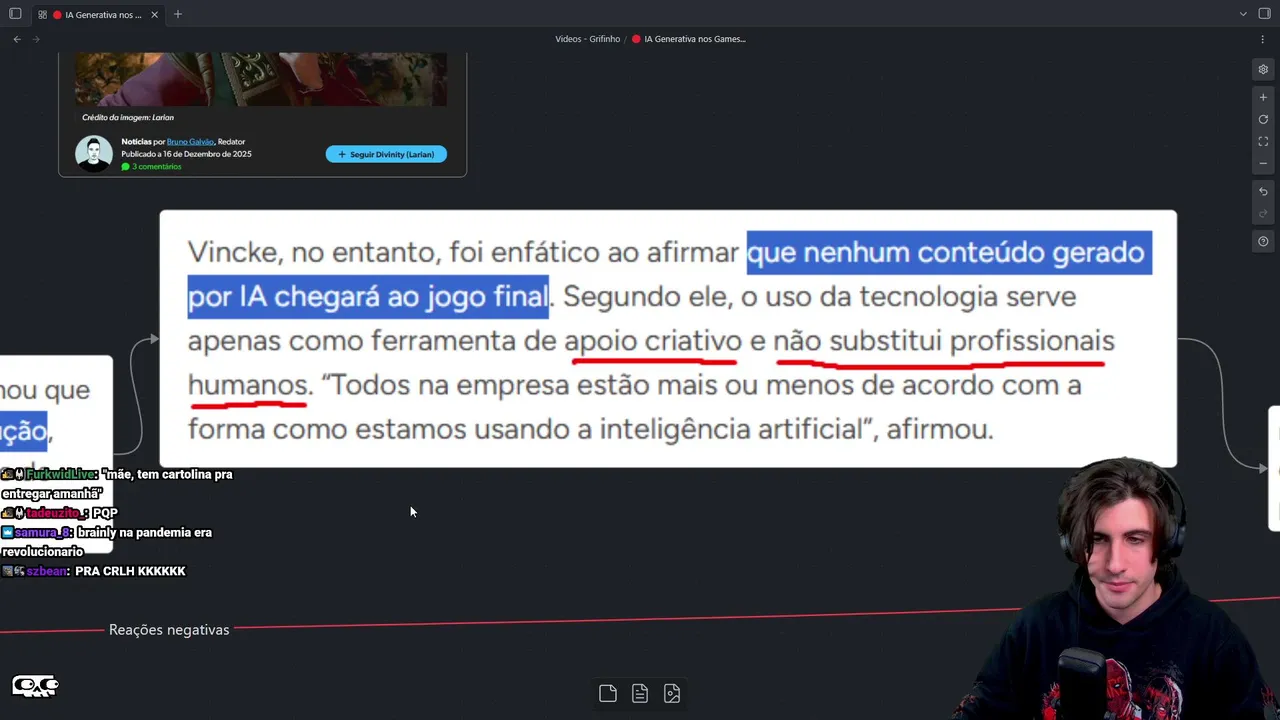The image size is (1280, 720).
Task: Click the Seguir Divinity (Larian) button
Action: pos(386,155)
